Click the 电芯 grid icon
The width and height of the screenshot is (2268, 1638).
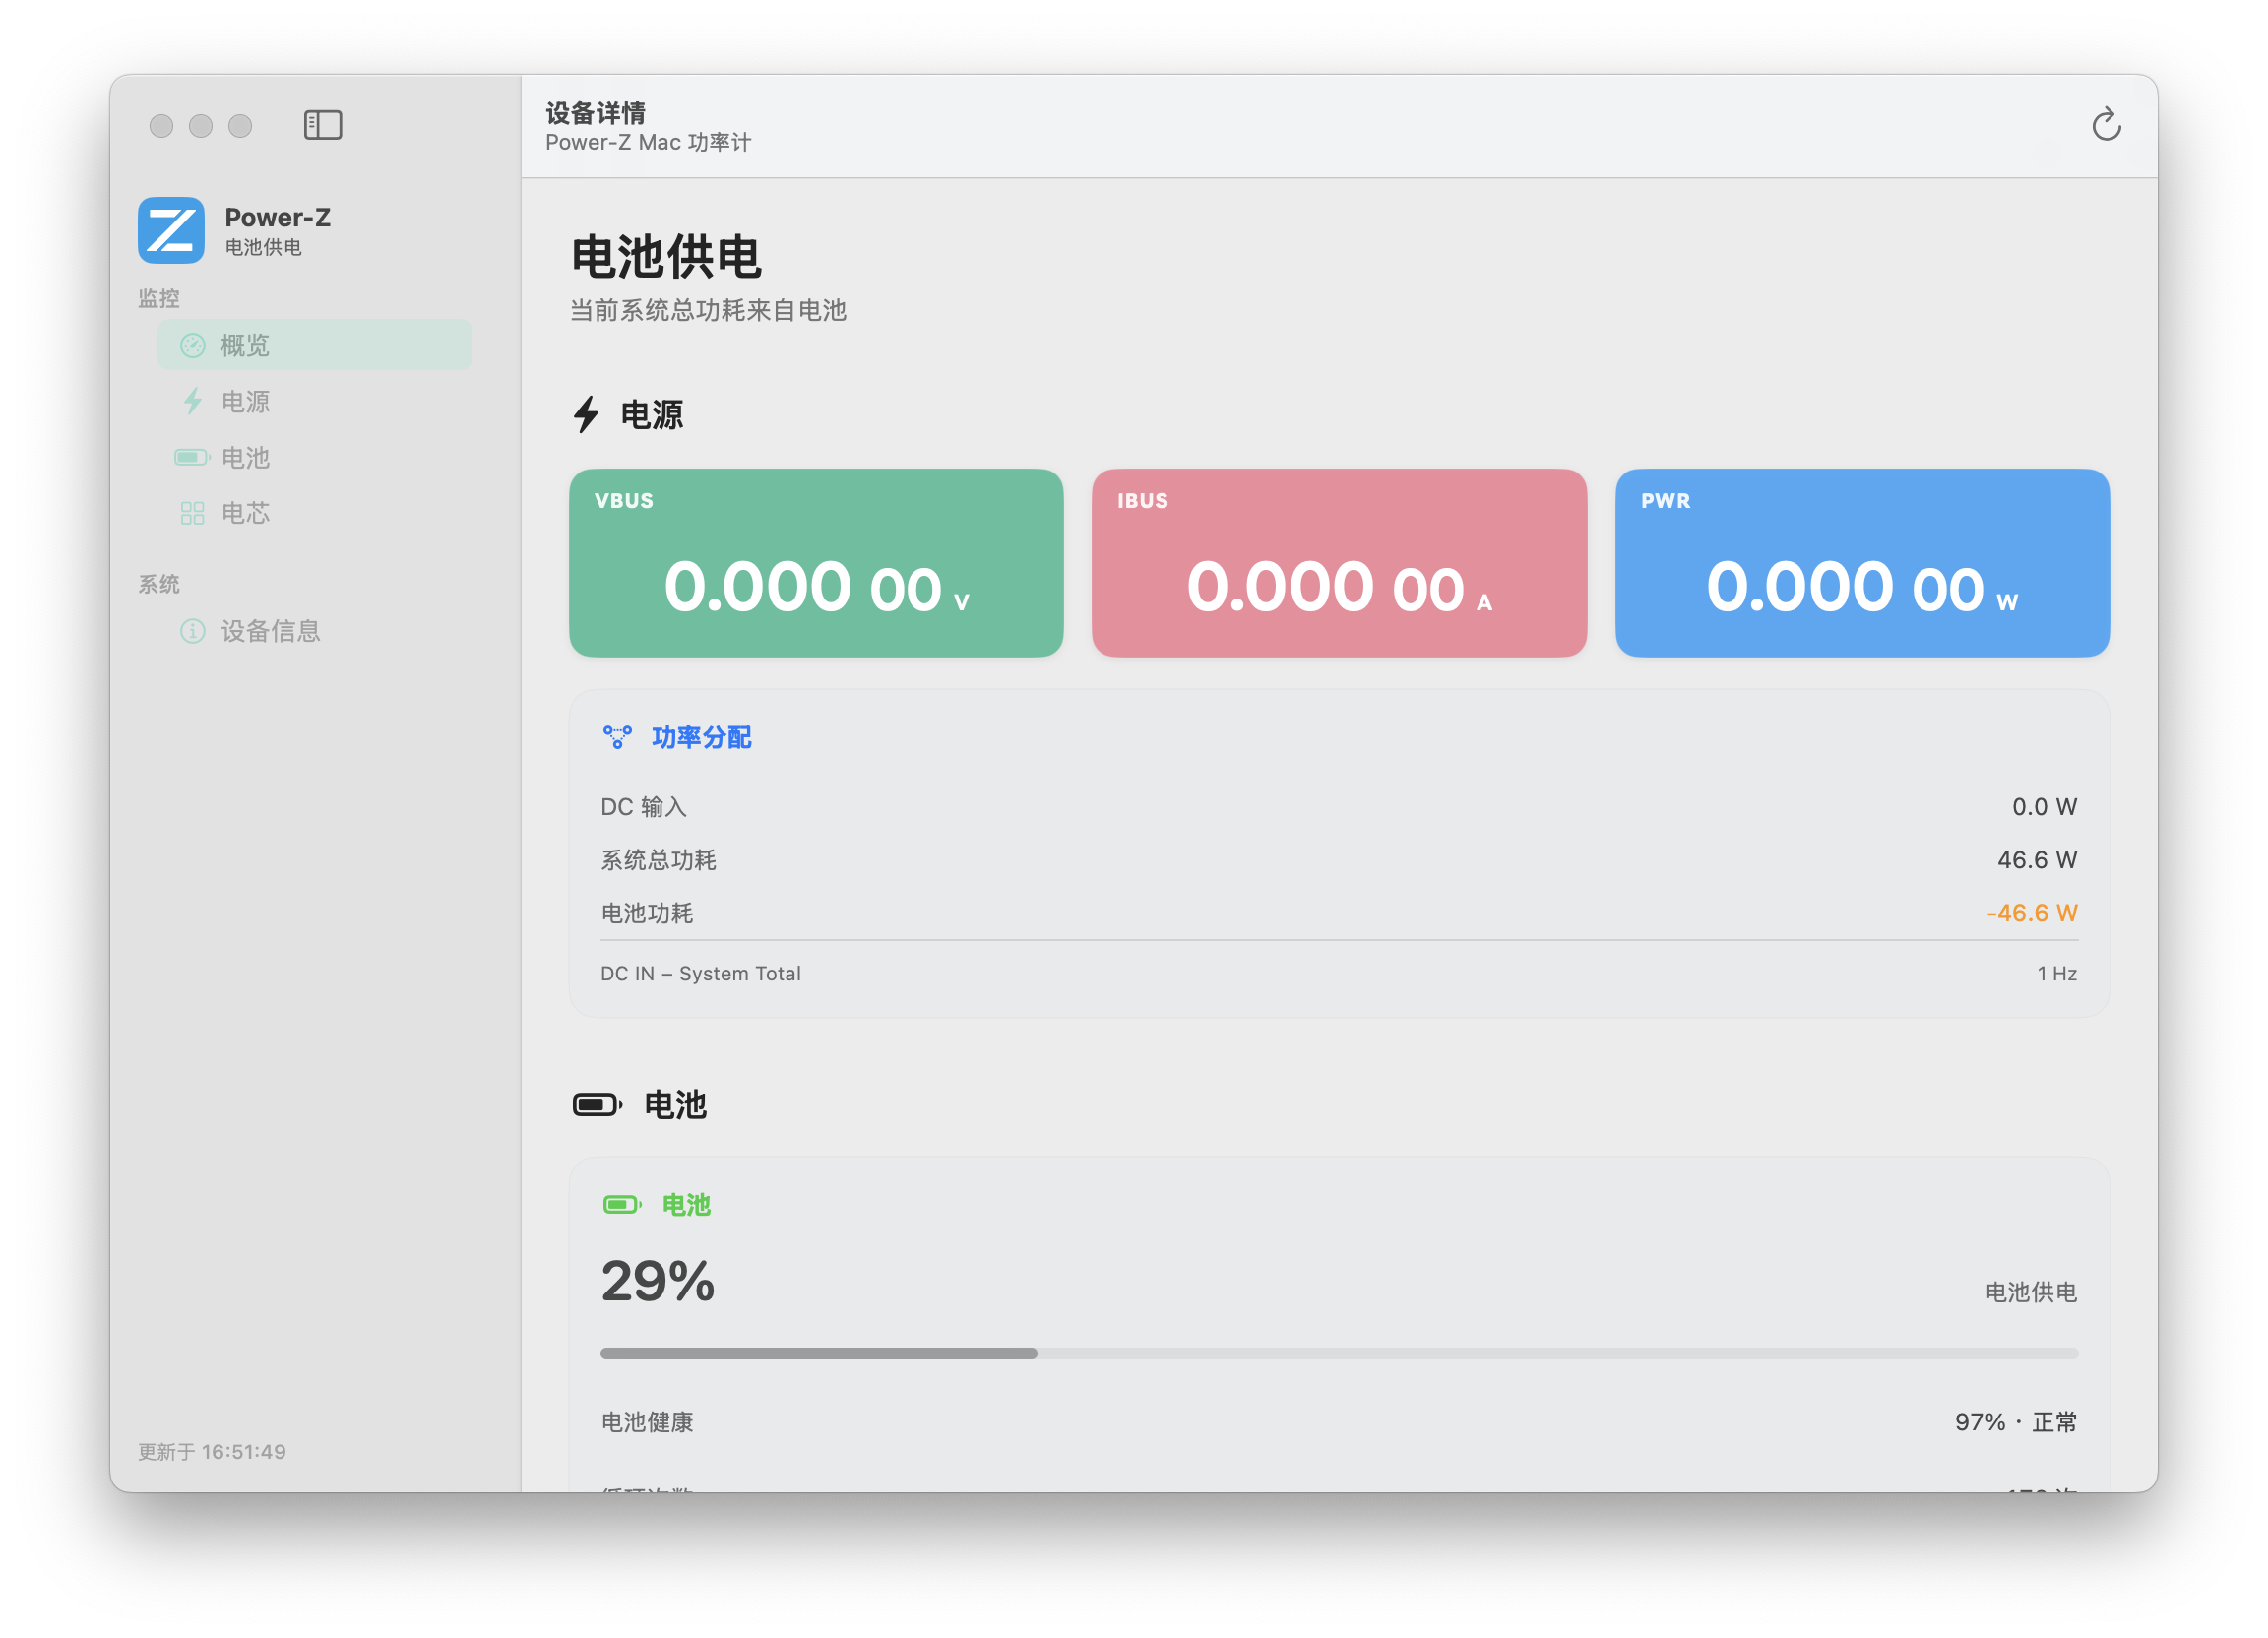[x=192, y=514]
